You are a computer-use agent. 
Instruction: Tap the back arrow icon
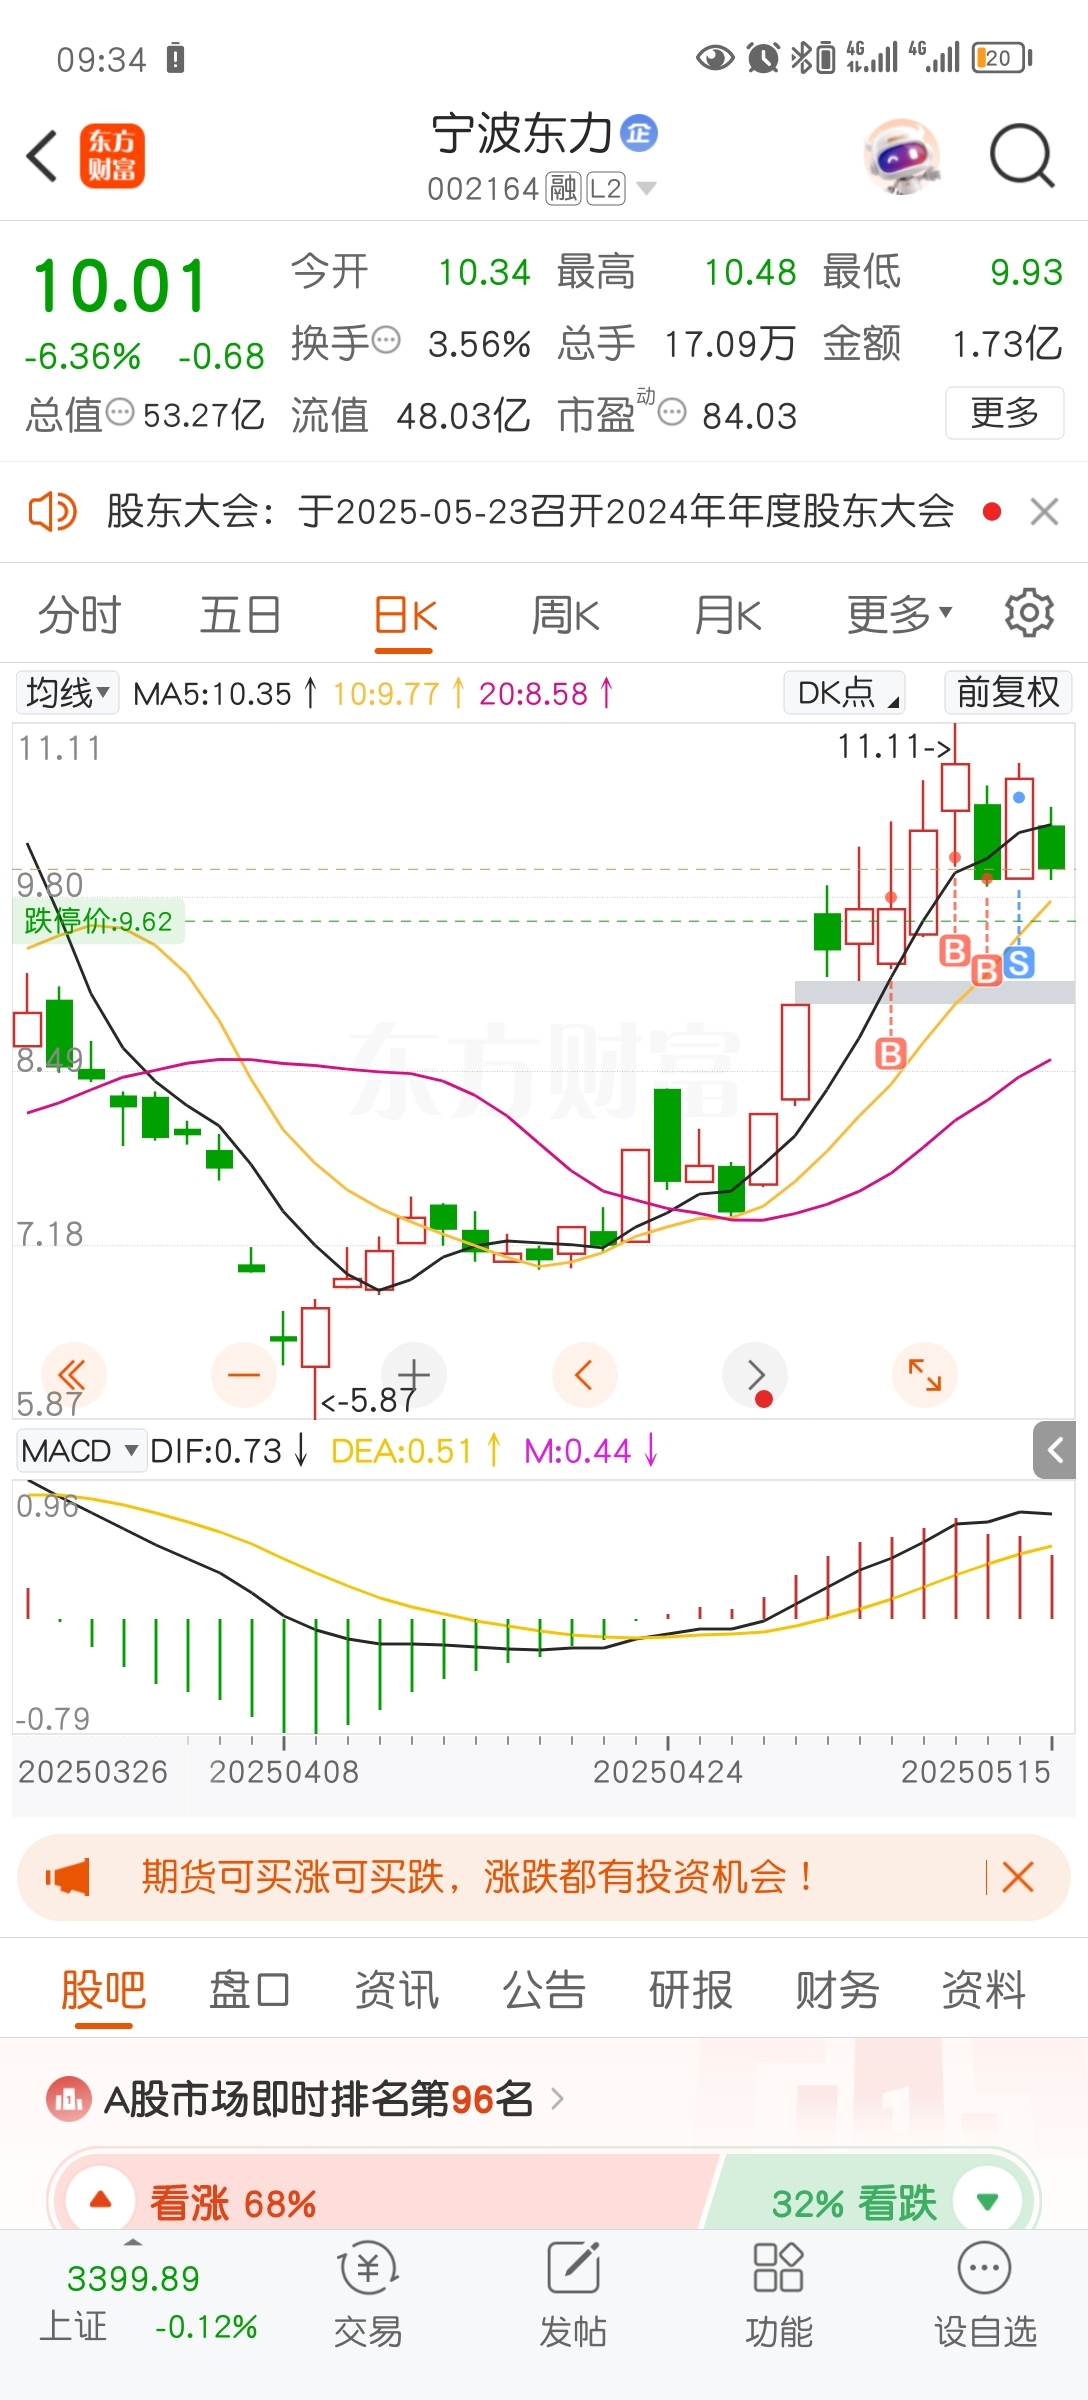click(x=42, y=156)
